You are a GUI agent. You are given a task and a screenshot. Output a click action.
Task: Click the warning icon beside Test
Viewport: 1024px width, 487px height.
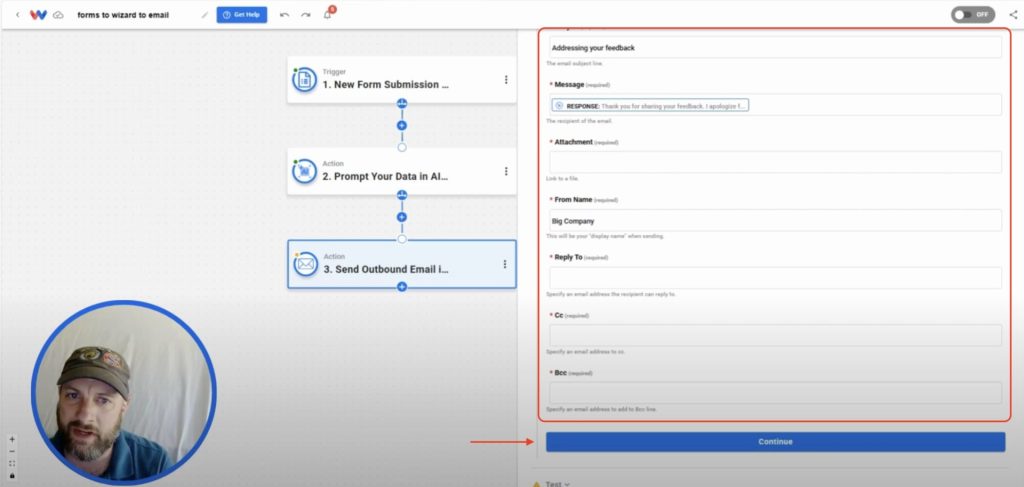(536, 484)
